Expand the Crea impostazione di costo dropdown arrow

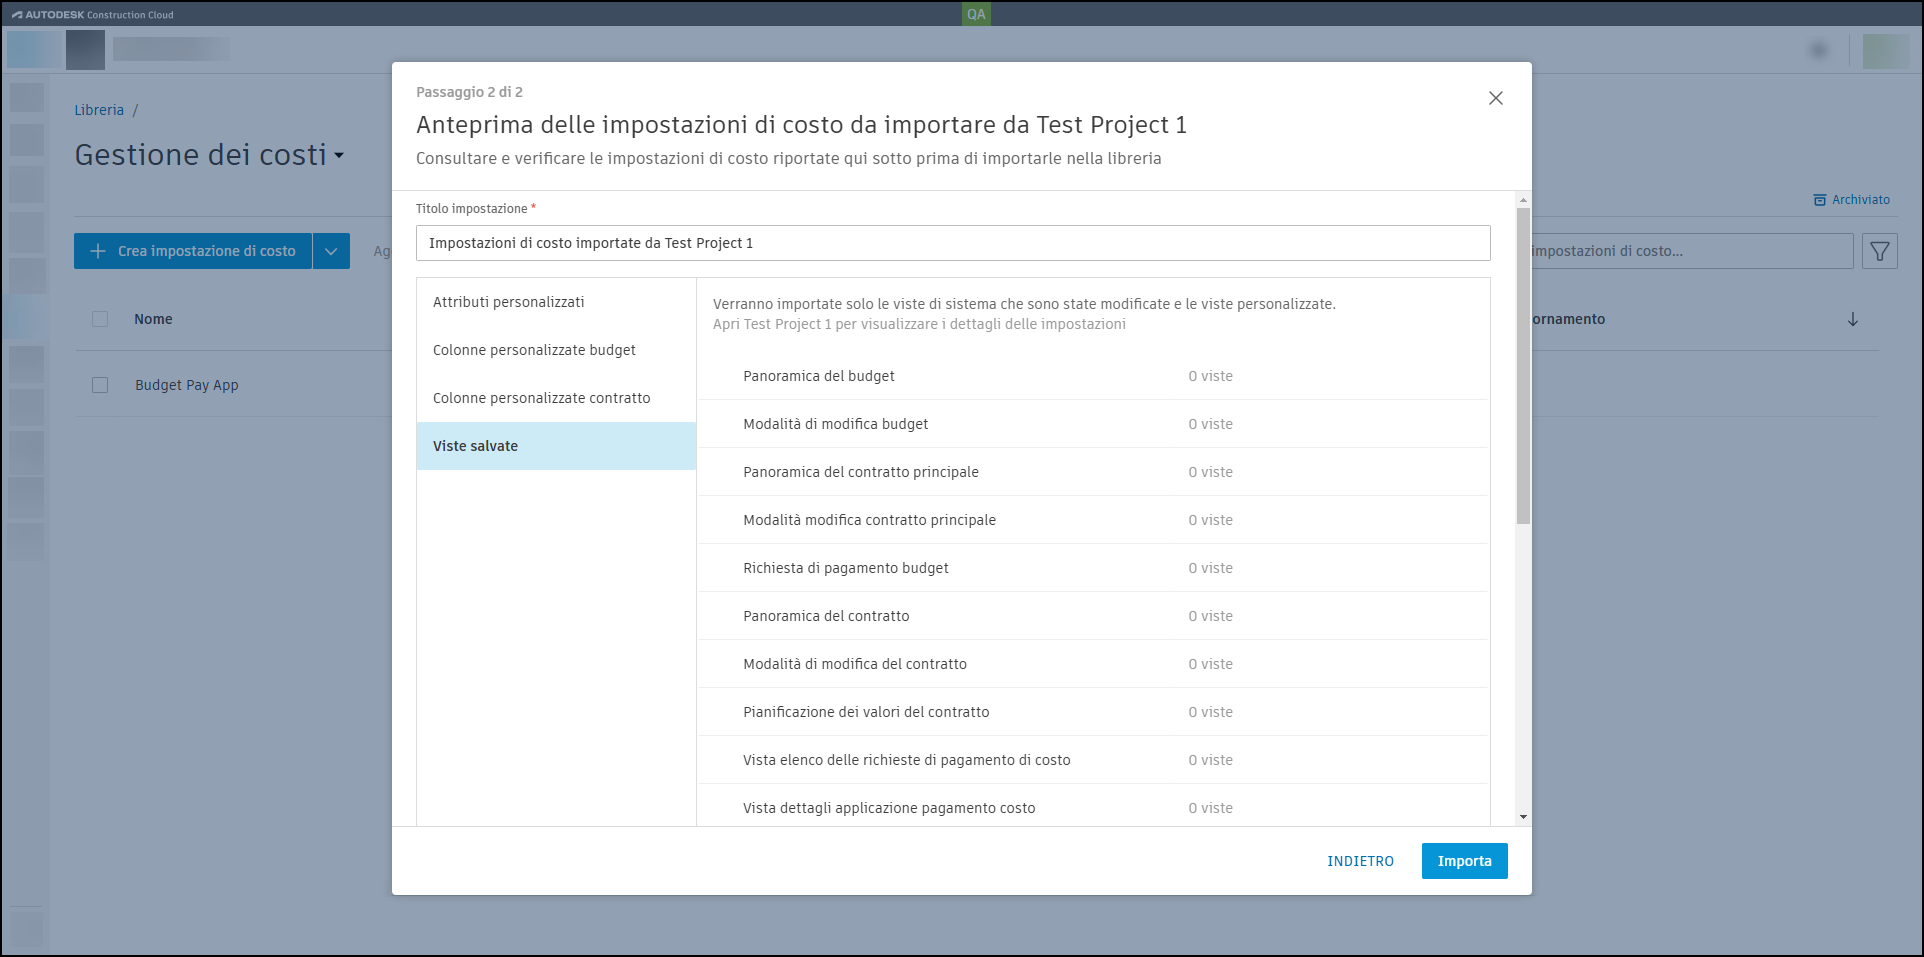331,251
